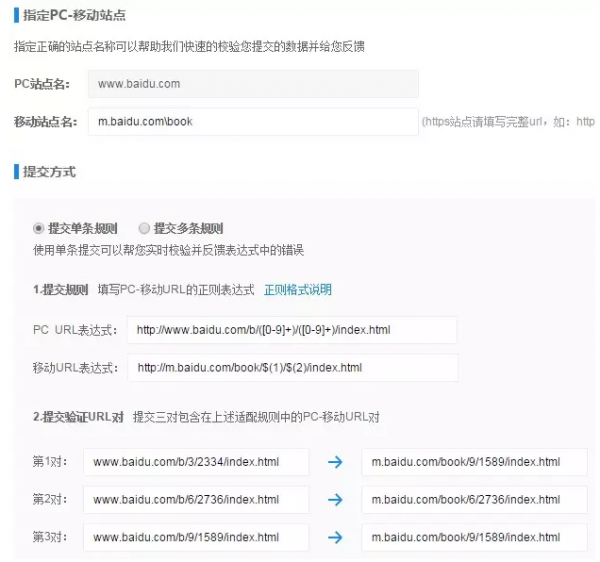Viewport: 600px width, 562px height.
Task: Click the PC URL表达式 label
Action: coord(75,330)
